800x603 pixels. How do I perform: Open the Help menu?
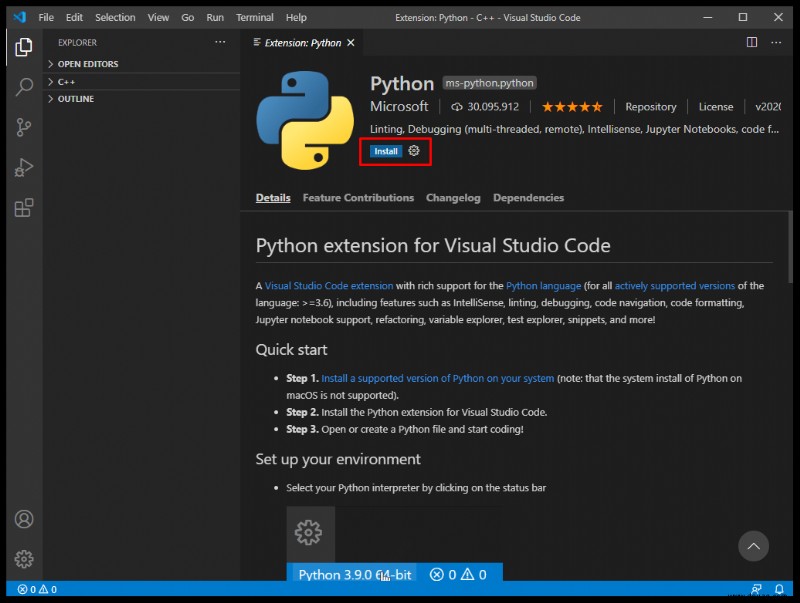pos(296,17)
